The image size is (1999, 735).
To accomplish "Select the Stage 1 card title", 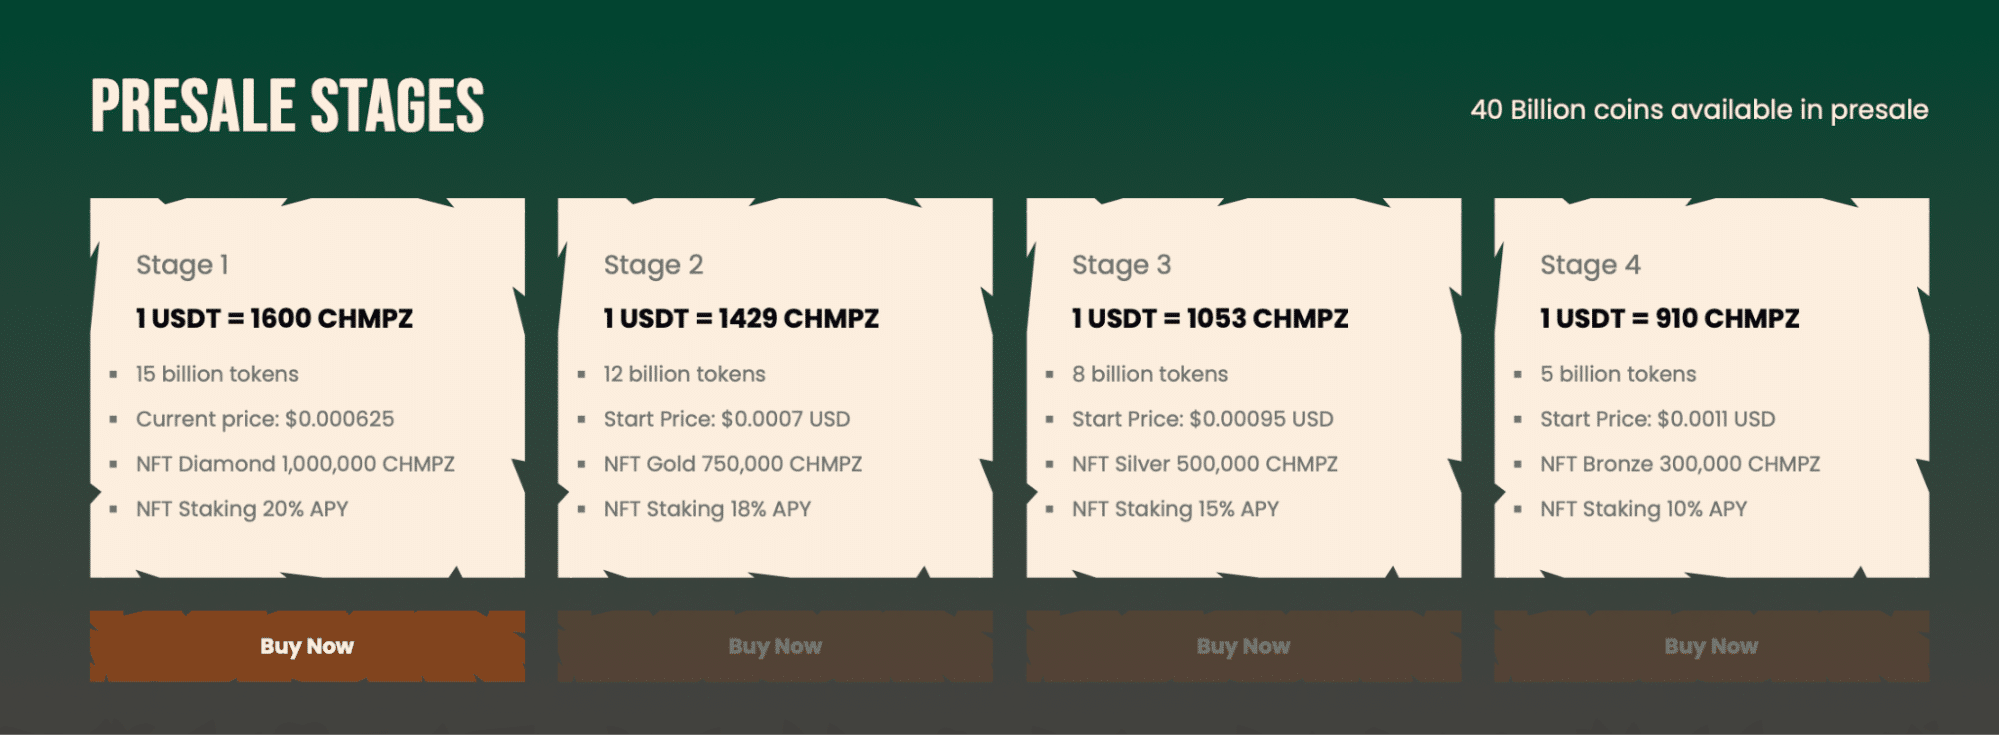I will pyautogui.click(x=182, y=265).
